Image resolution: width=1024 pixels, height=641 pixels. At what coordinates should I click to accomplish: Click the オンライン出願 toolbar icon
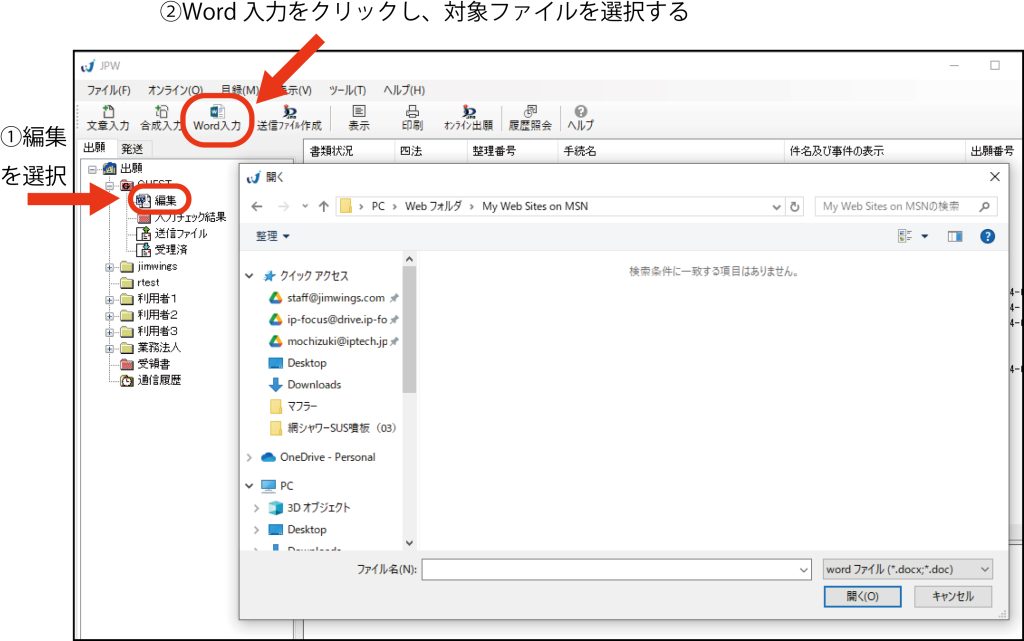click(468, 118)
